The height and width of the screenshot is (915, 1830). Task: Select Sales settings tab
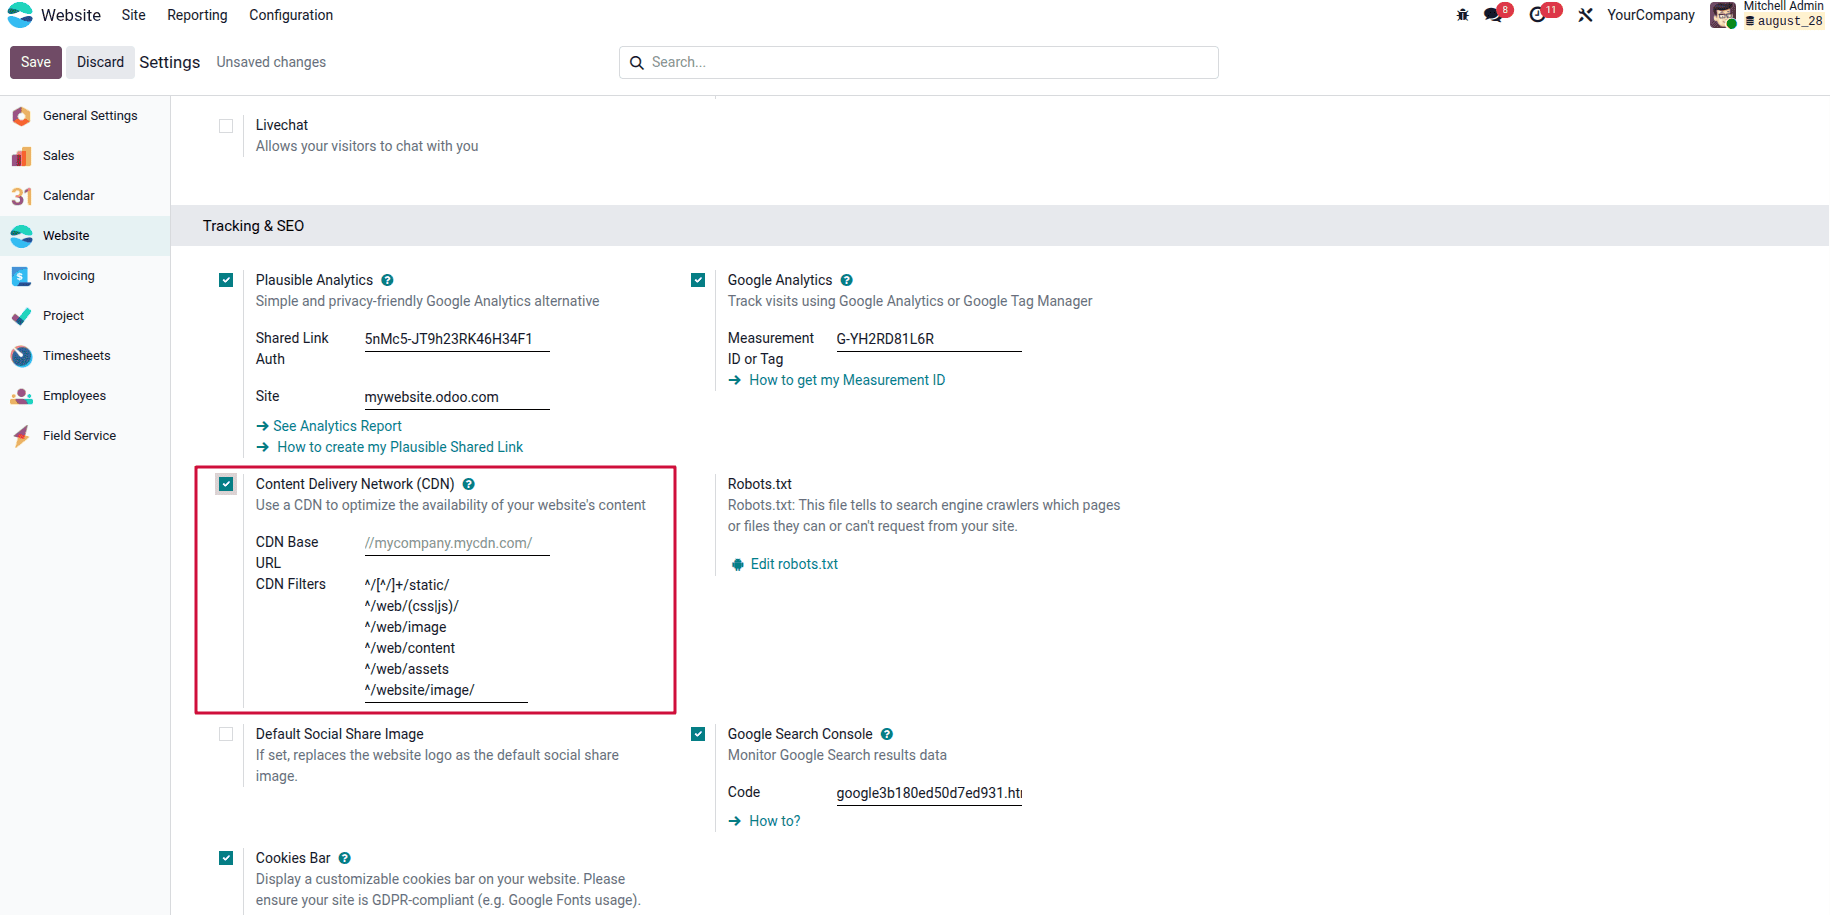pyautogui.click(x=85, y=156)
